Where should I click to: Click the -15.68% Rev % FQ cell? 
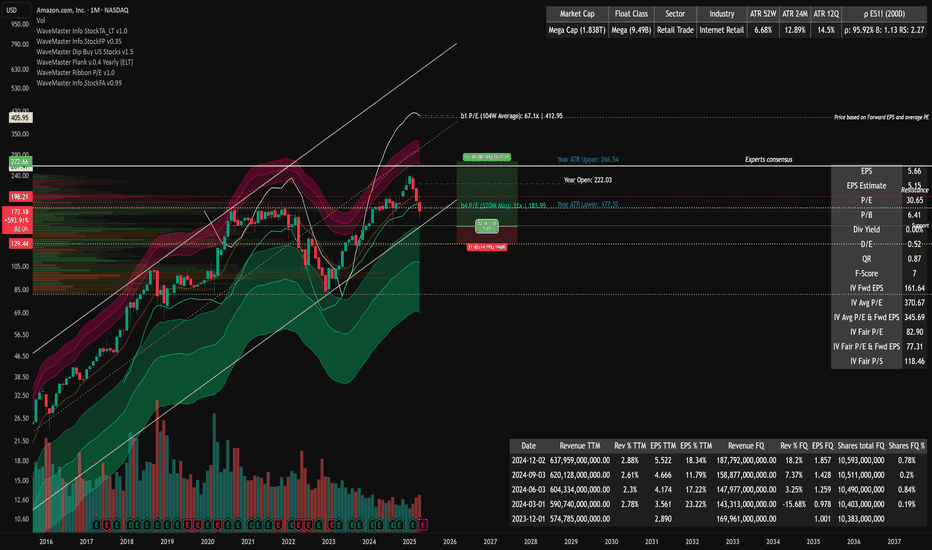[x=794, y=504]
